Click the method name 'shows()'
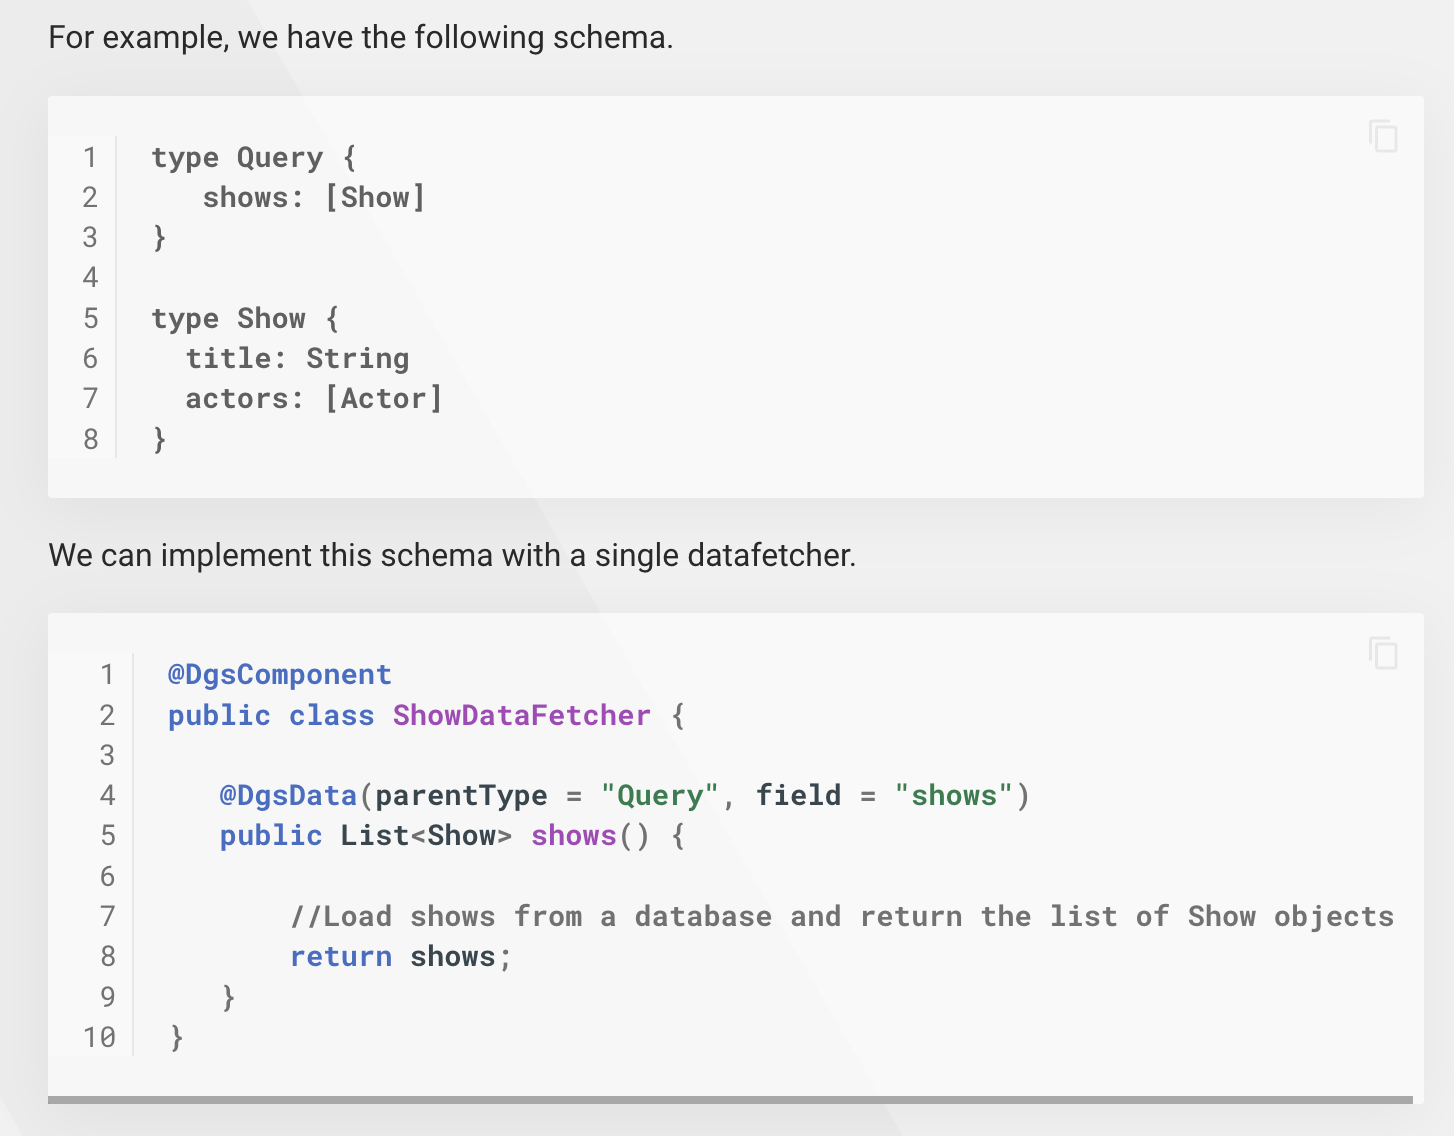The height and width of the screenshot is (1136, 1454). [590, 836]
